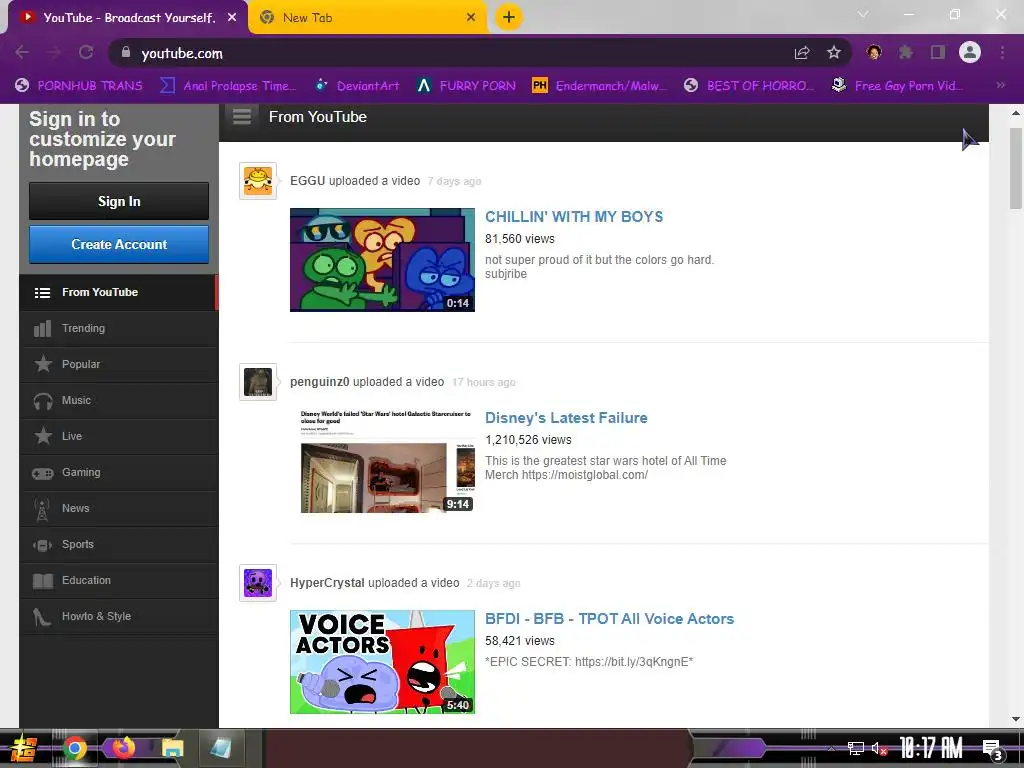The image size is (1024, 768).
Task: Open Firefox from the taskbar
Action: pyautogui.click(x=123, y=747)
